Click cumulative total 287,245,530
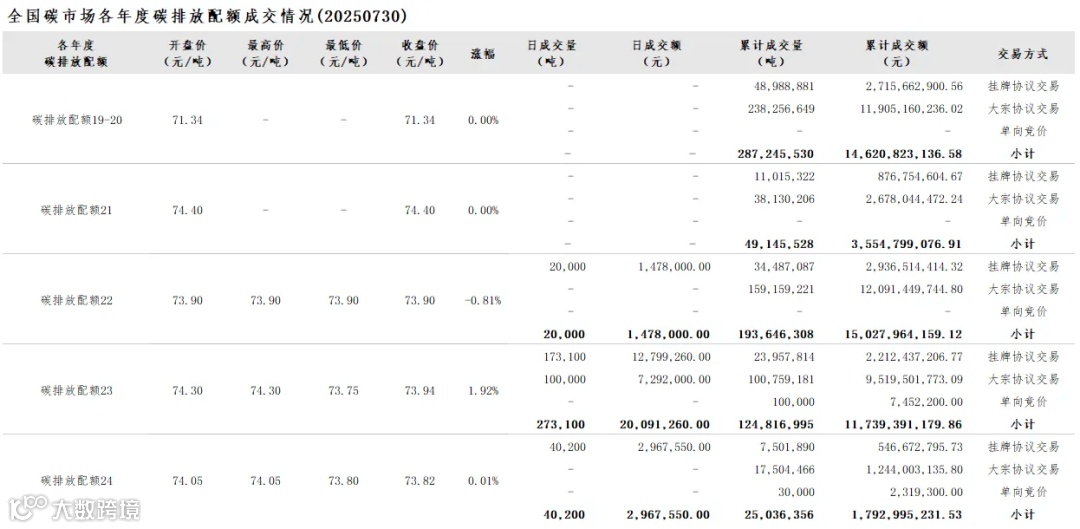This screenshot has height=529, width=1080. (775, 154)
